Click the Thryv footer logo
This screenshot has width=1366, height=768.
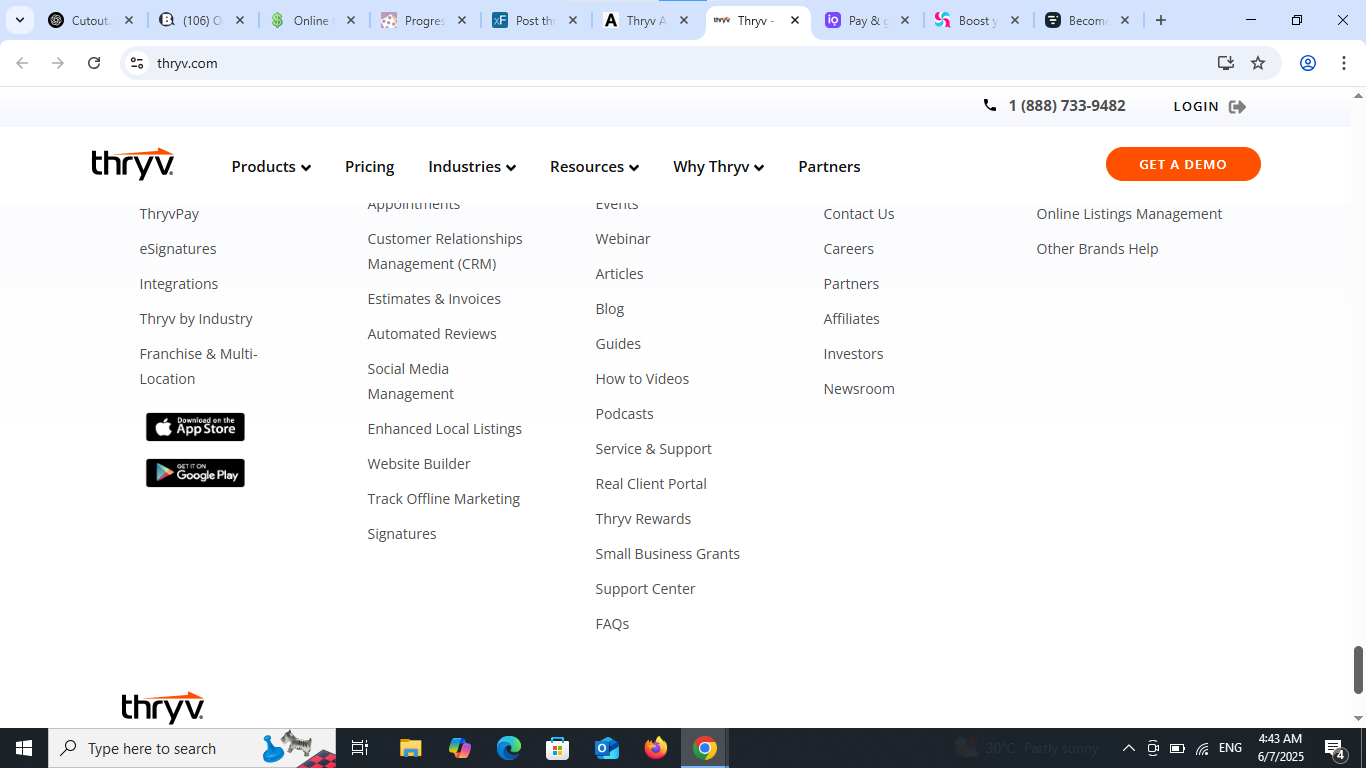(163, 707)
